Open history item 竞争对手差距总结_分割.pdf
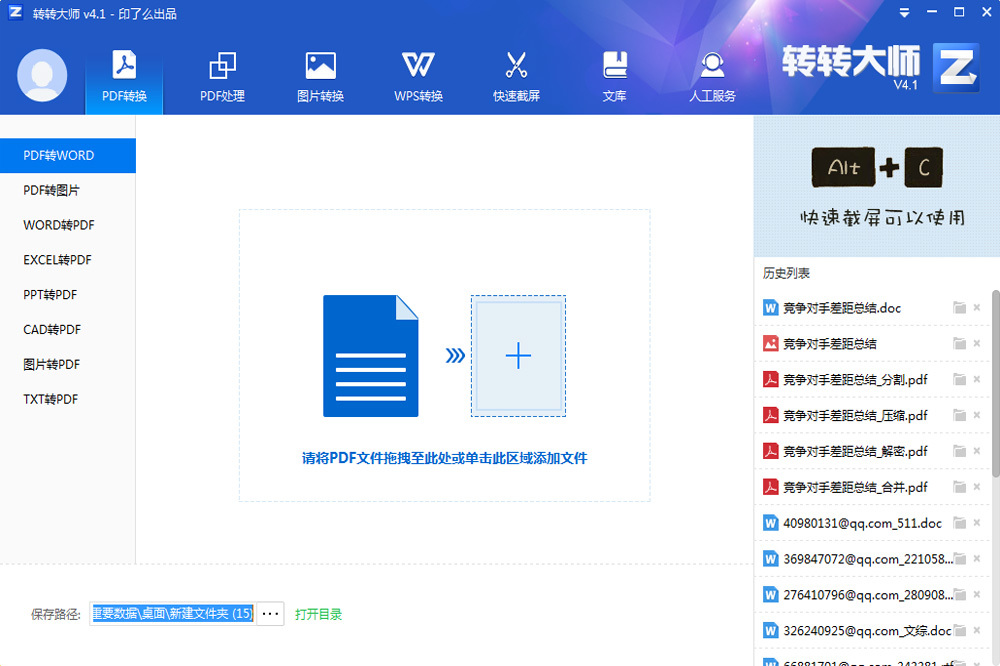The height and width of the screenshot is (666, 1000). click(855, 380)
